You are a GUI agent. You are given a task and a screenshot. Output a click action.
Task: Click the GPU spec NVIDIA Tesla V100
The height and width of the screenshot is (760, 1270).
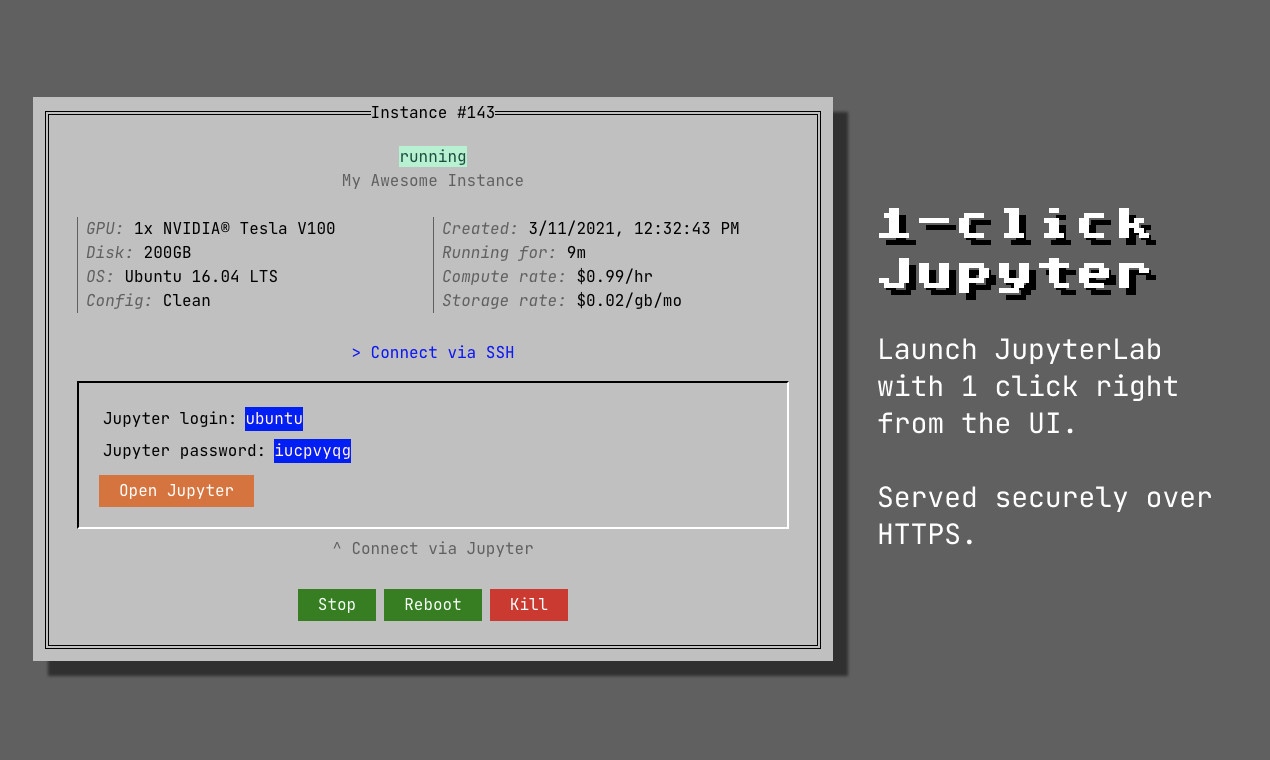tap(234, 228)
